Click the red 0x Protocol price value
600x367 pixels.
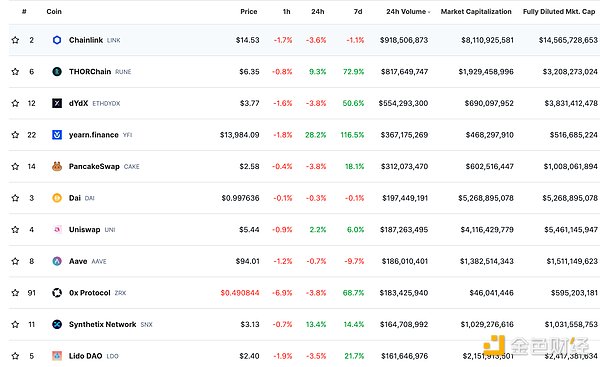240,293
